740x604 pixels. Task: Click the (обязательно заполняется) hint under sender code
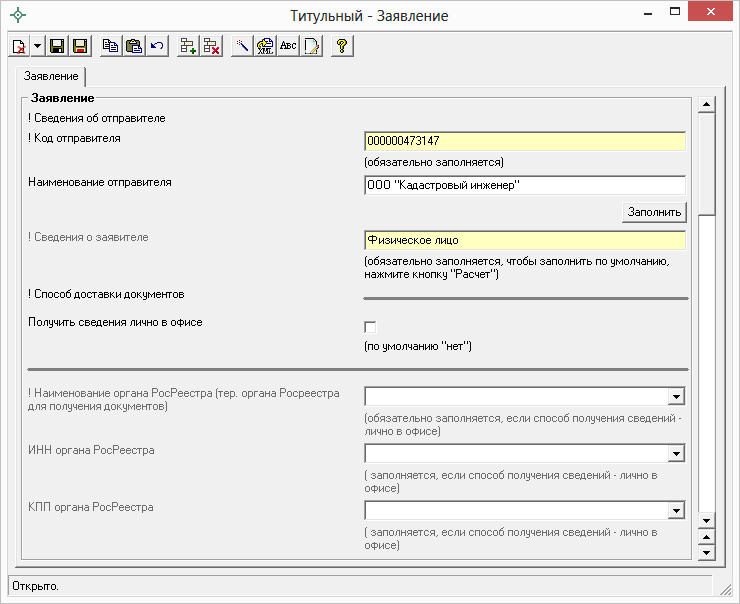pos(434,162)
